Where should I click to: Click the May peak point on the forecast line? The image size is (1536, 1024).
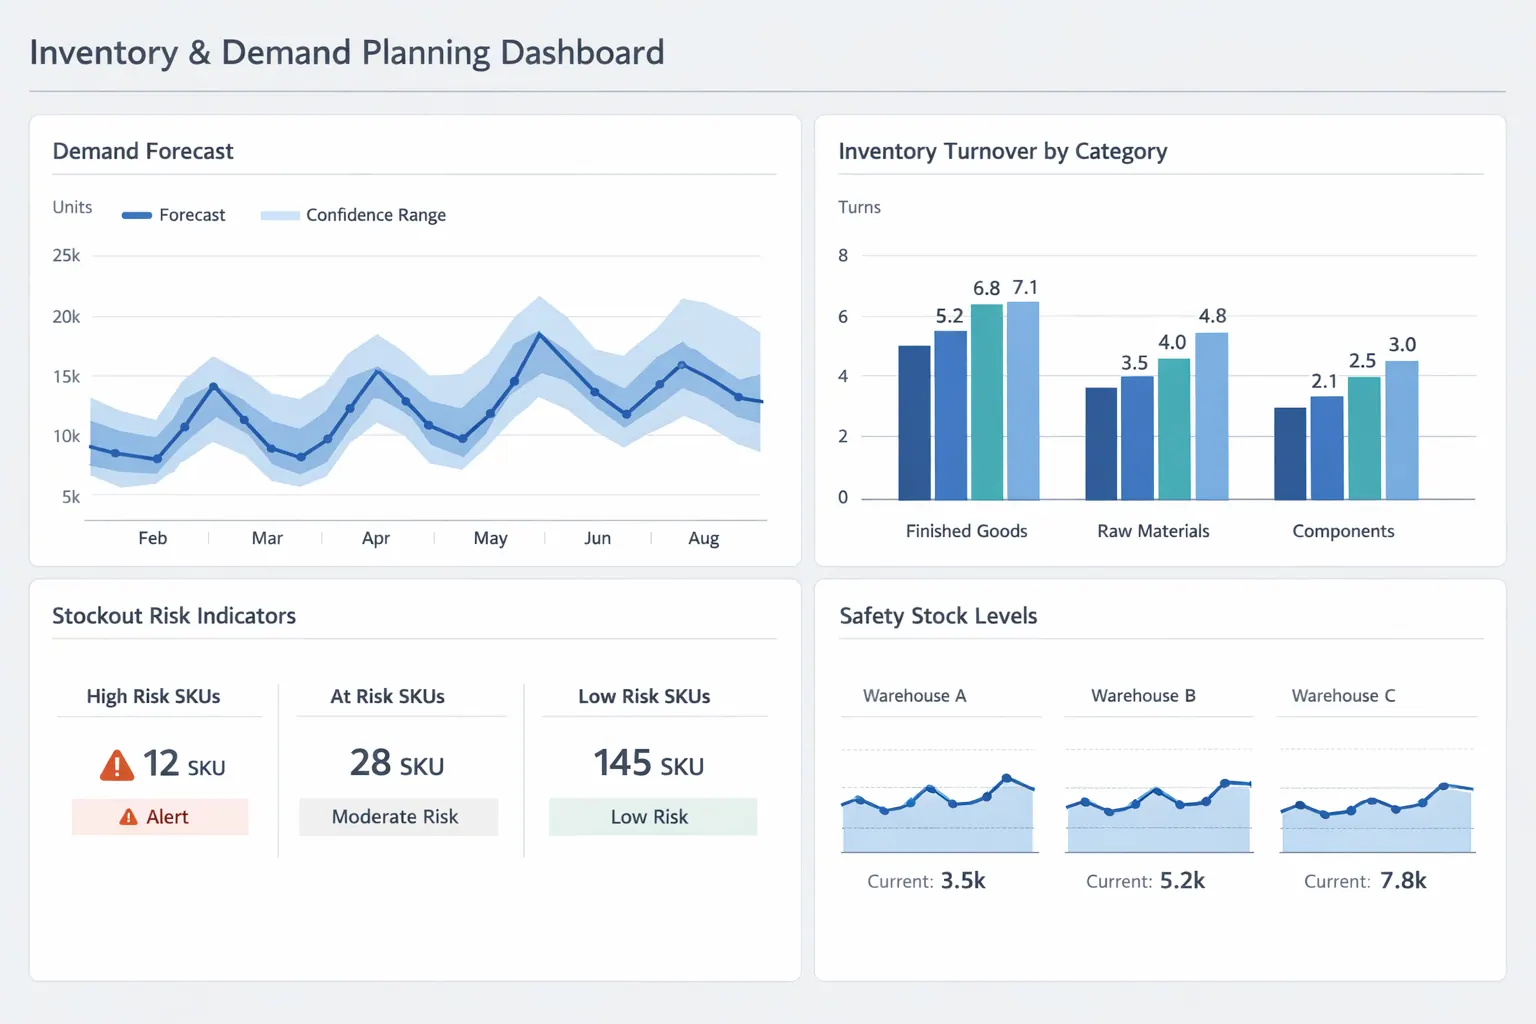point(538,333)
